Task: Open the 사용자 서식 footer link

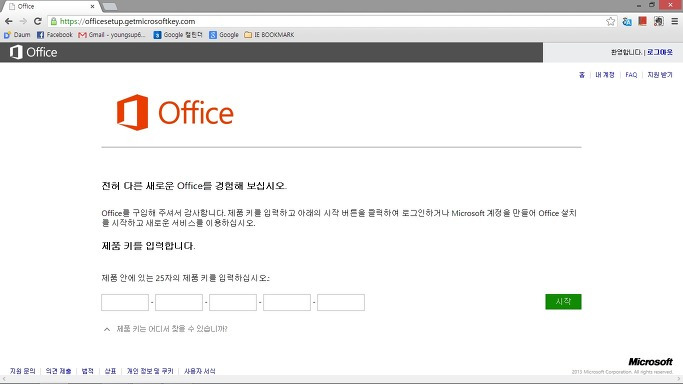Action: [x=199, y=371]
